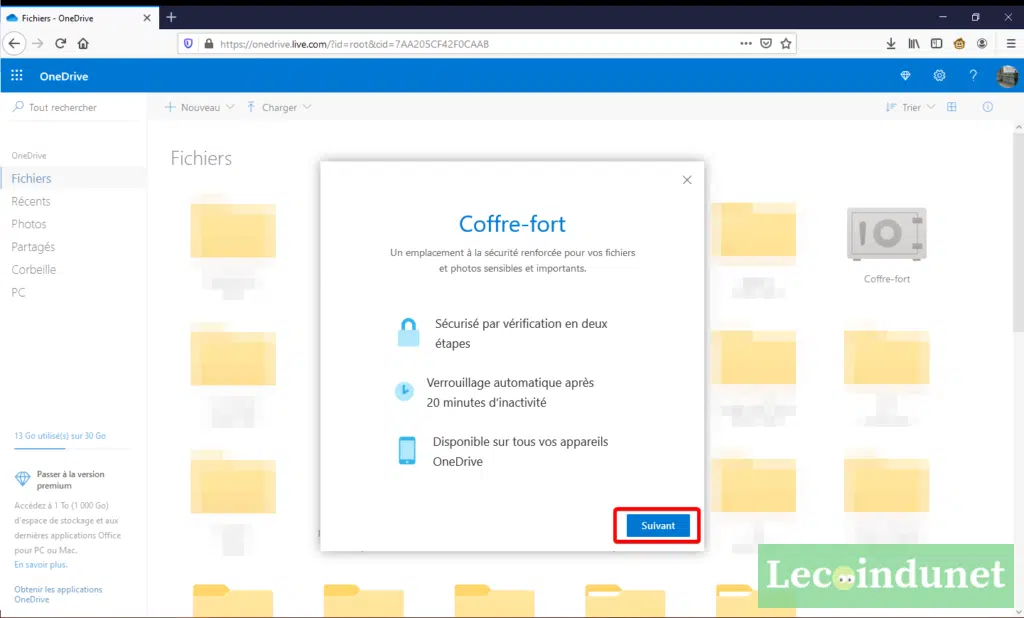Reload the page with the refresh icon
Screen dimensions: 1024x618
point(61,44)
